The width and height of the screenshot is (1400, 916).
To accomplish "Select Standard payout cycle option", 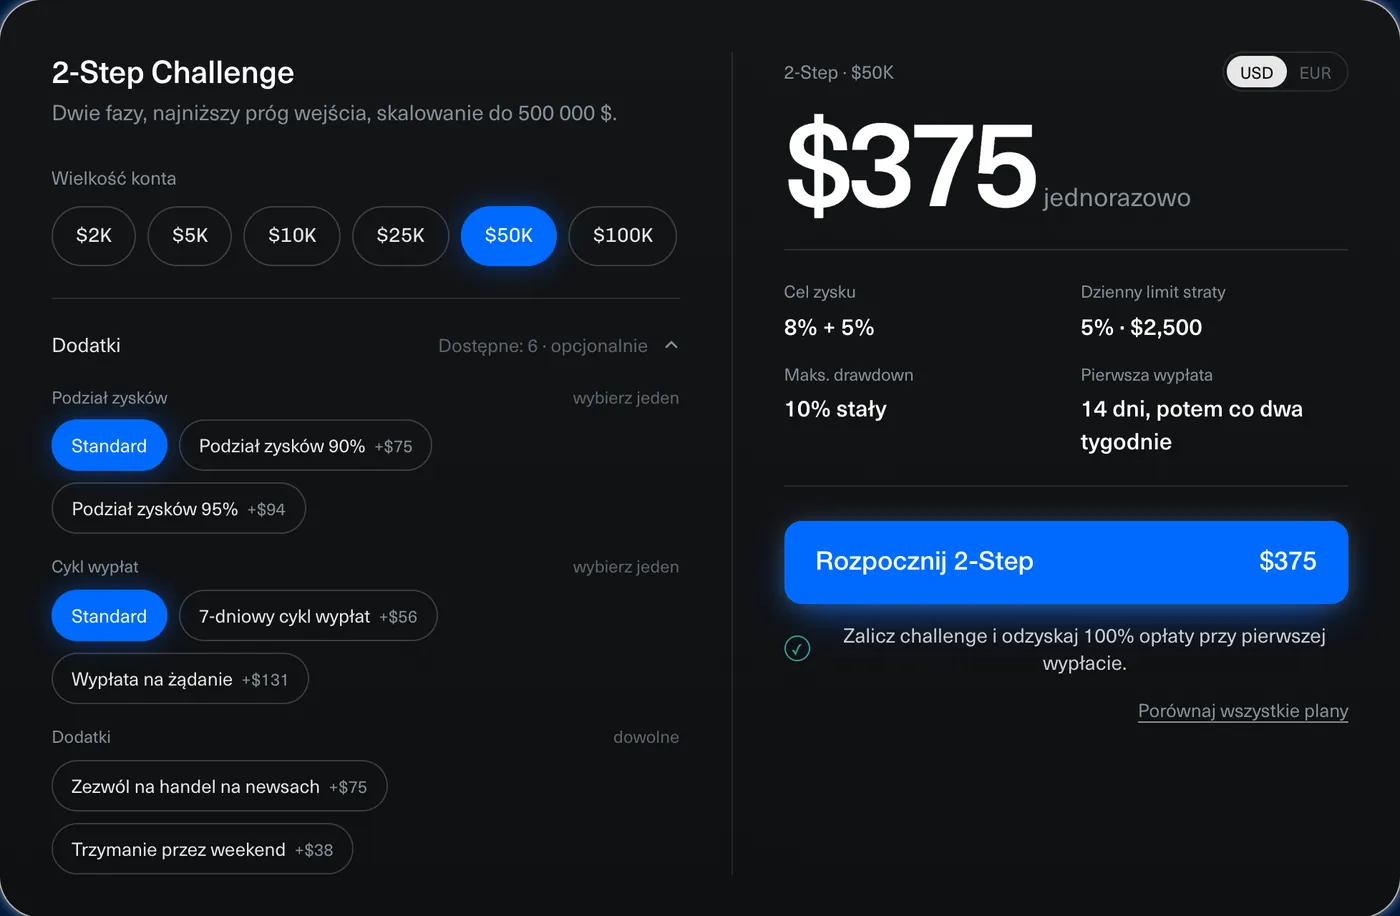I will [109, 616].
